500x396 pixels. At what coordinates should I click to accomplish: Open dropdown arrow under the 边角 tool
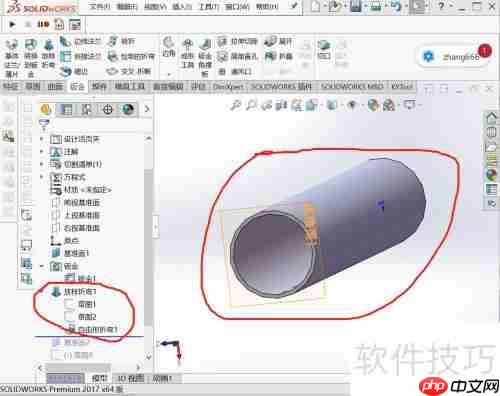[169, 74]
